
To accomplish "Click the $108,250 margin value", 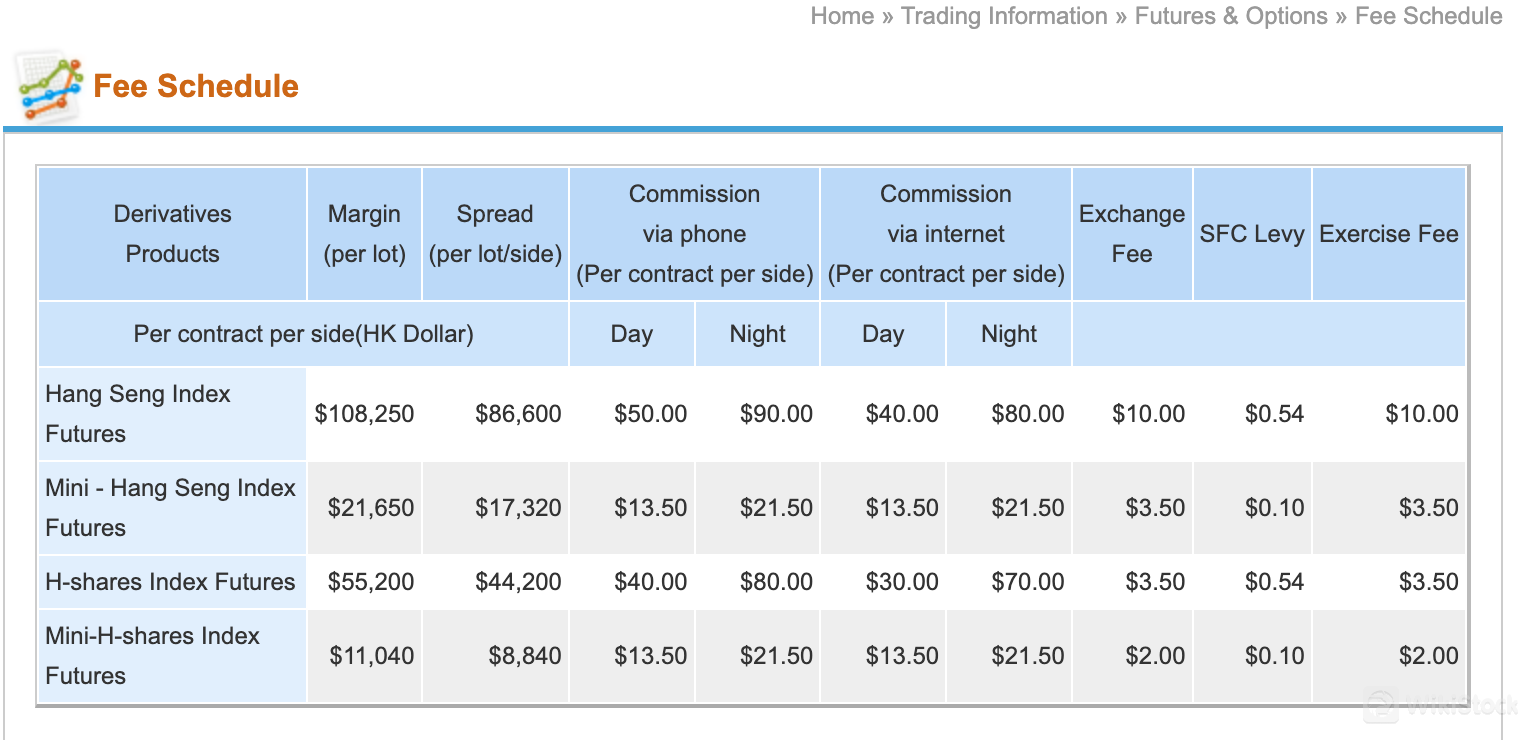I will pyautogui.click(x=364, y=414).
